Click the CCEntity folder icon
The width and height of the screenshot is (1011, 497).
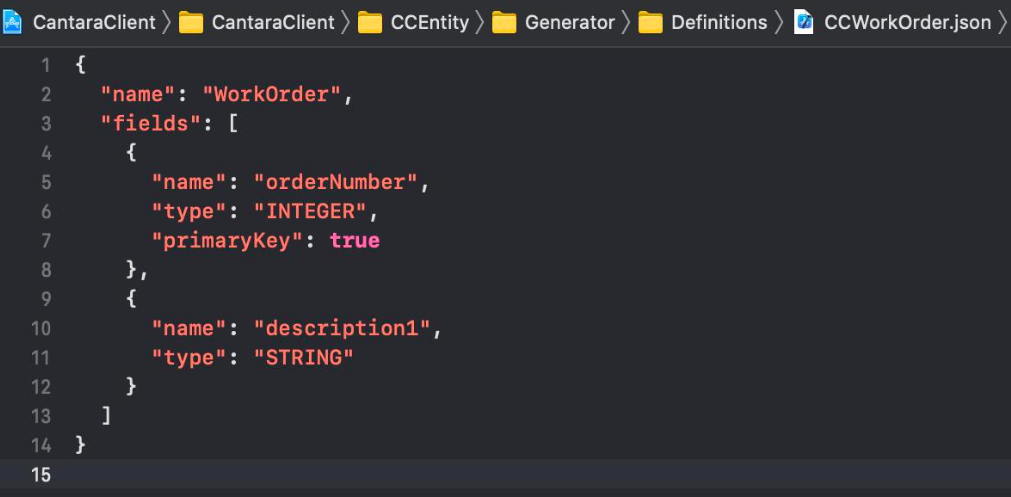[x=370, y=22]
